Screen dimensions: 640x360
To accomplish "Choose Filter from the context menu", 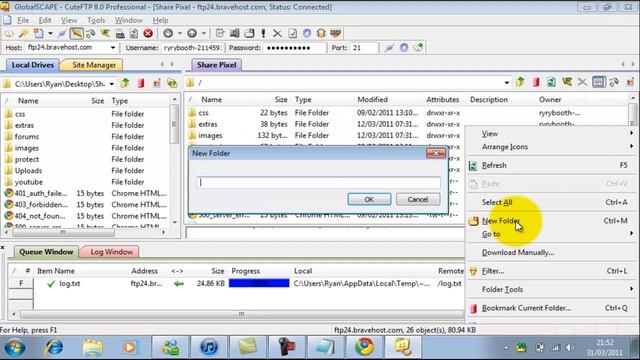I will 551,271.
